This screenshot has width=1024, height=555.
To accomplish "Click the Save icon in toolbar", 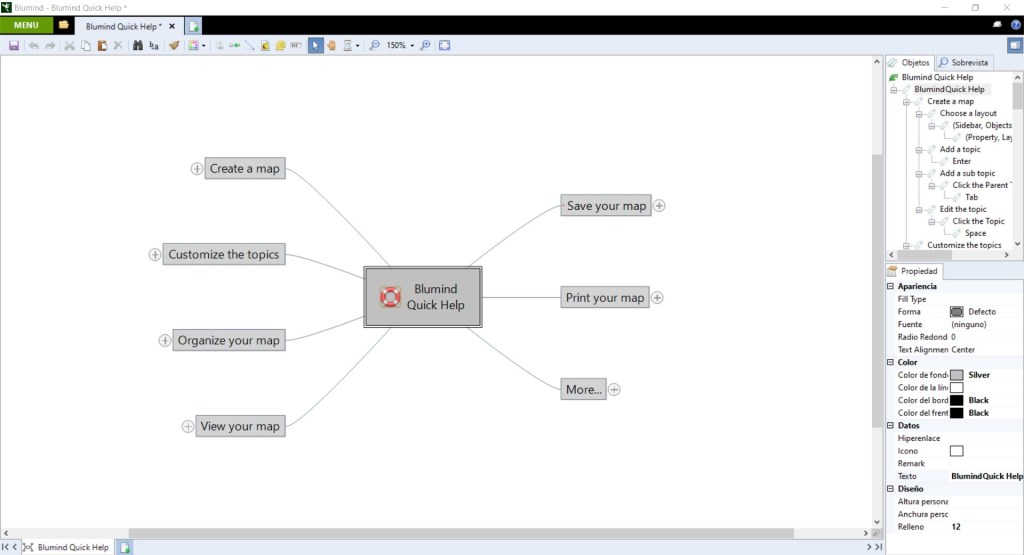I will 14,45.
